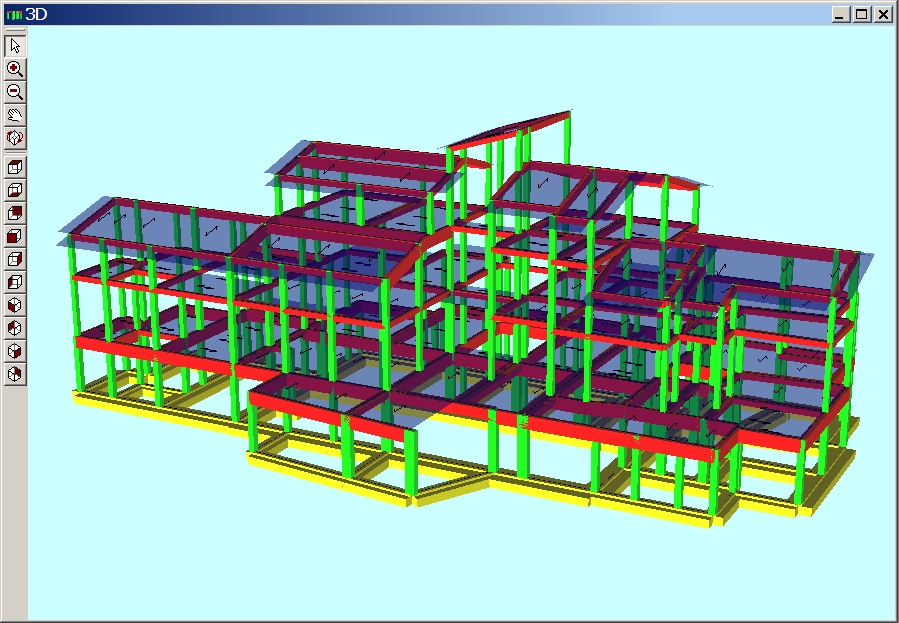Choose isometric cube with red lower-left face
Screen dimensions: 899x623
(15, 305)
